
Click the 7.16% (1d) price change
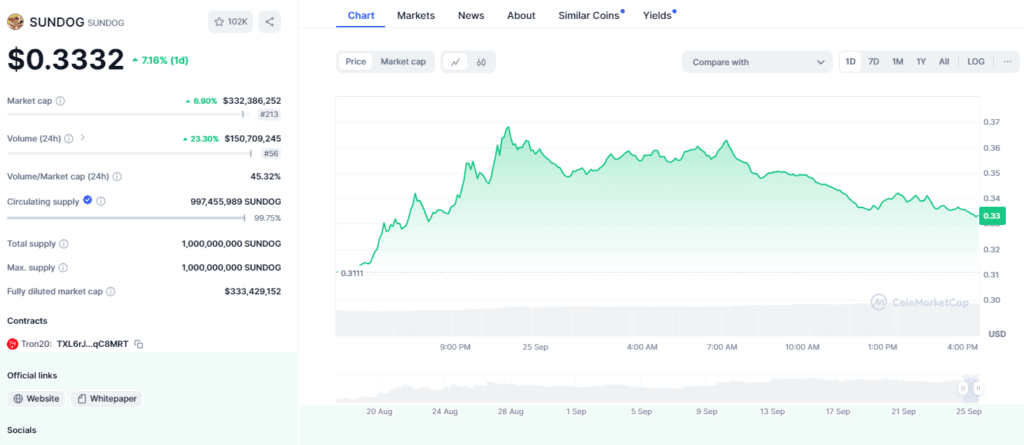pyautogui.click(x=160, y=59)
